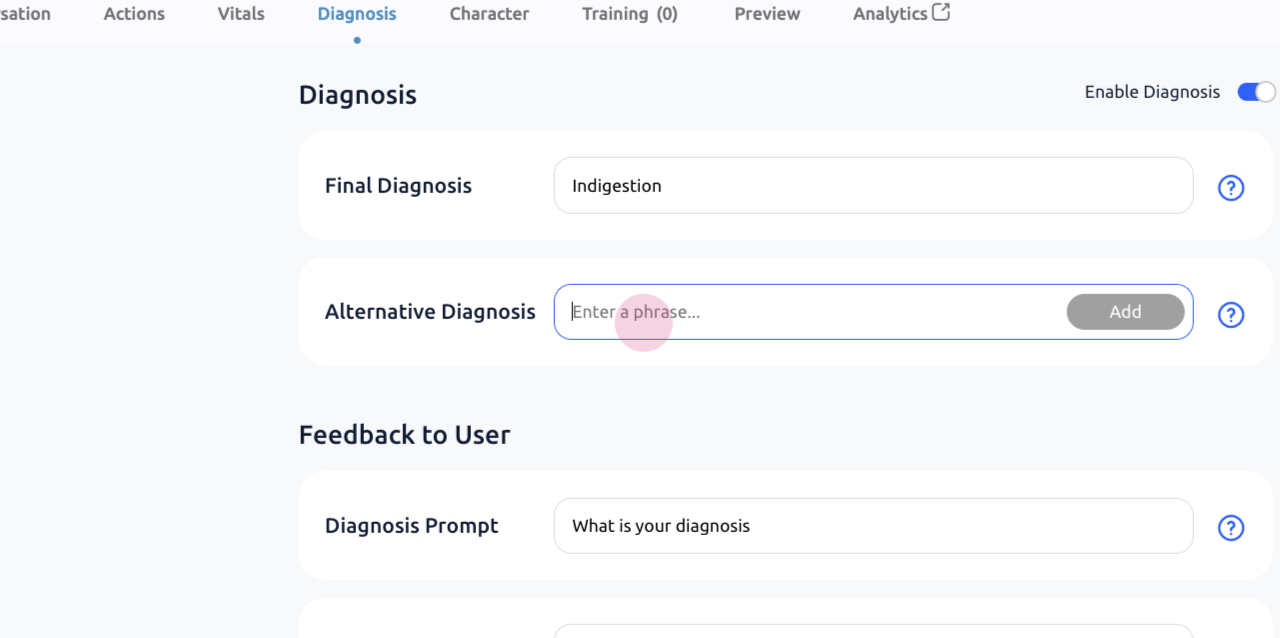Screen dimensions: 1280x638
Task: Open the Vitals tab
Action: click(241, 14)
